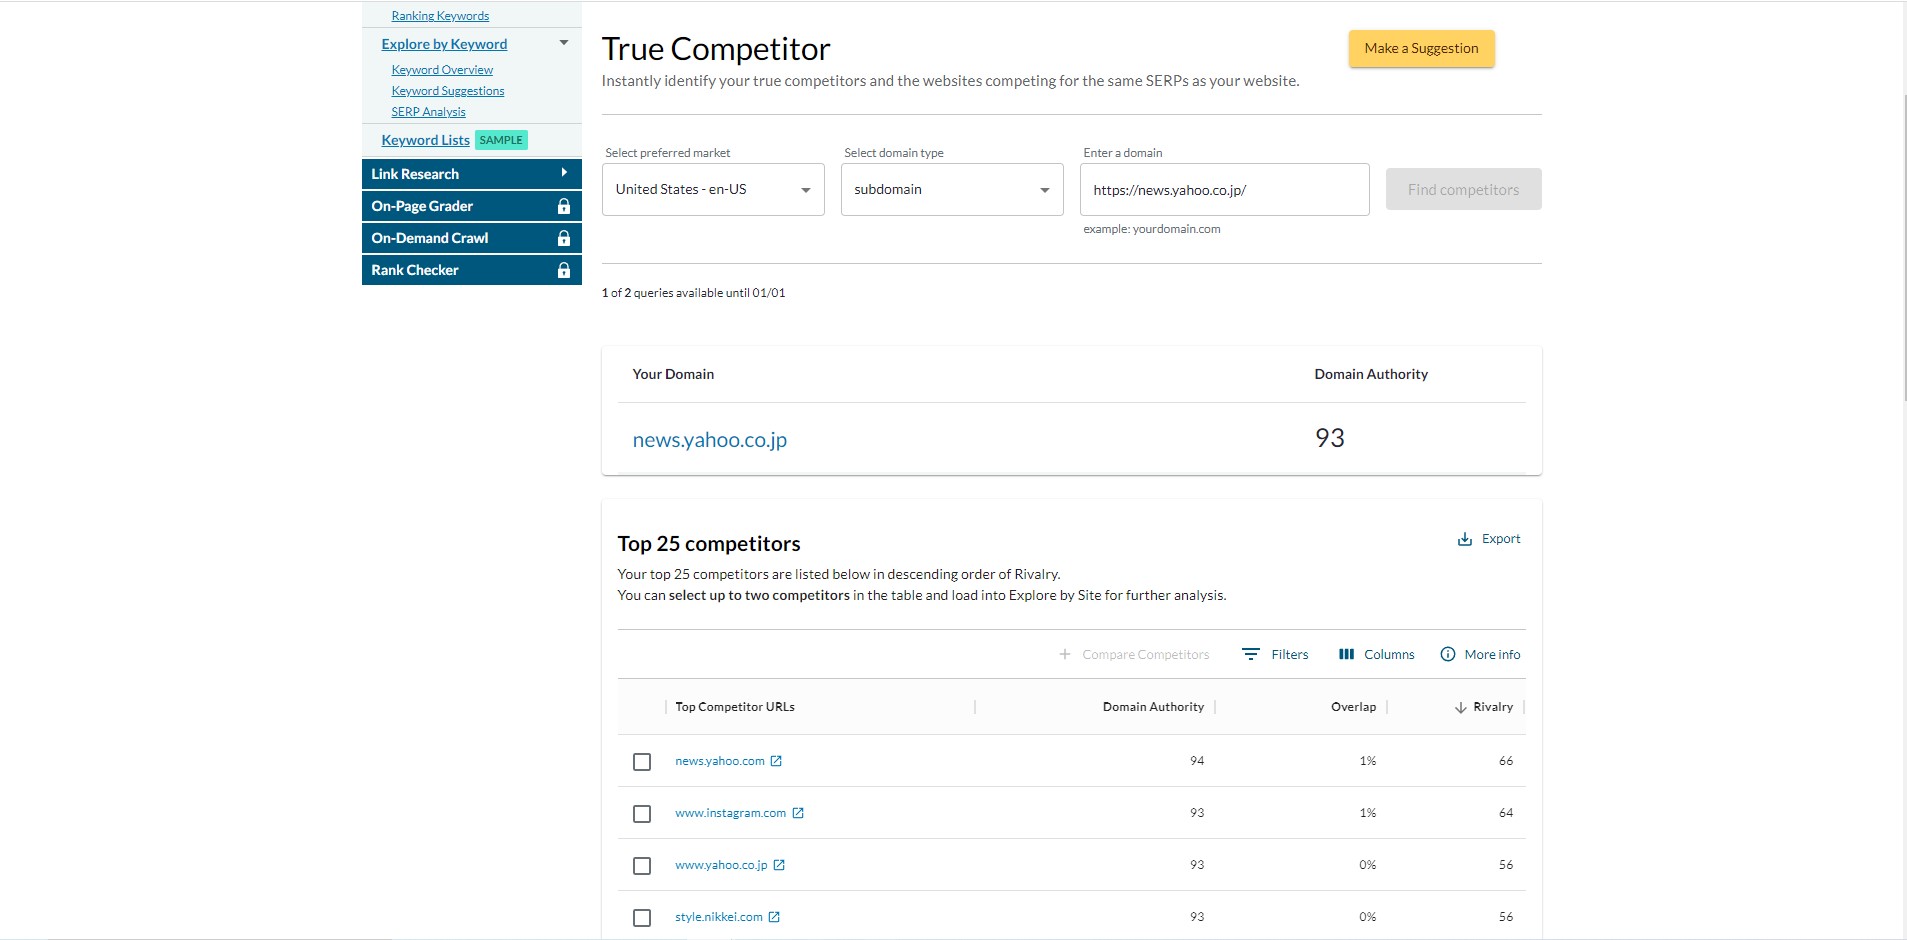Click Rivalry value 66 for news.yahoo.com
This screenshot has height=940, width=1907.
[1506, 761]
